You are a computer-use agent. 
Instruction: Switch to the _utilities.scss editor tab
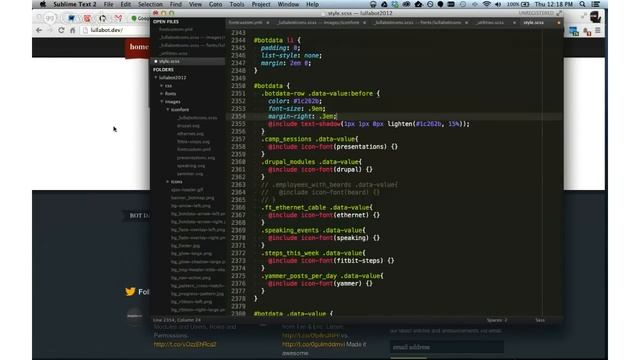(x=490, y=22)
